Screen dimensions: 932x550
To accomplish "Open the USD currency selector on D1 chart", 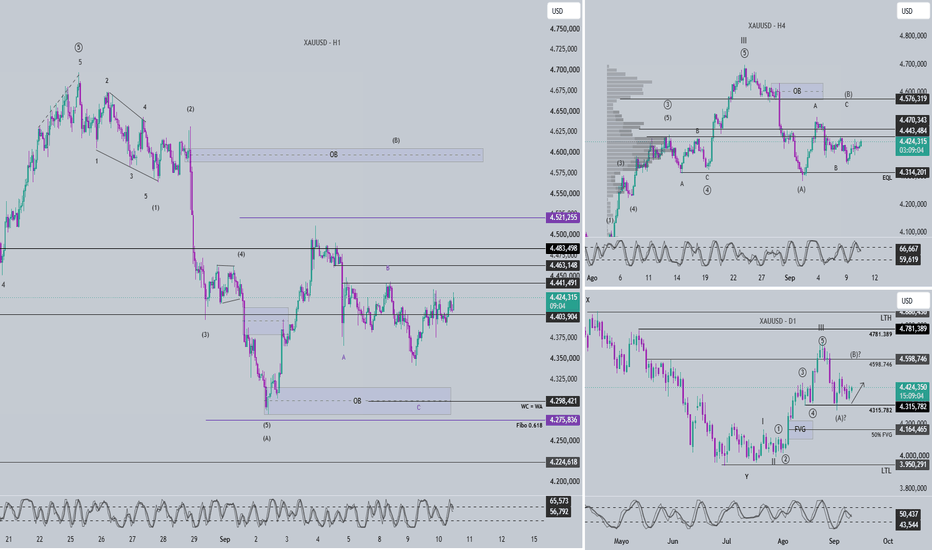I will pos(912,300).
